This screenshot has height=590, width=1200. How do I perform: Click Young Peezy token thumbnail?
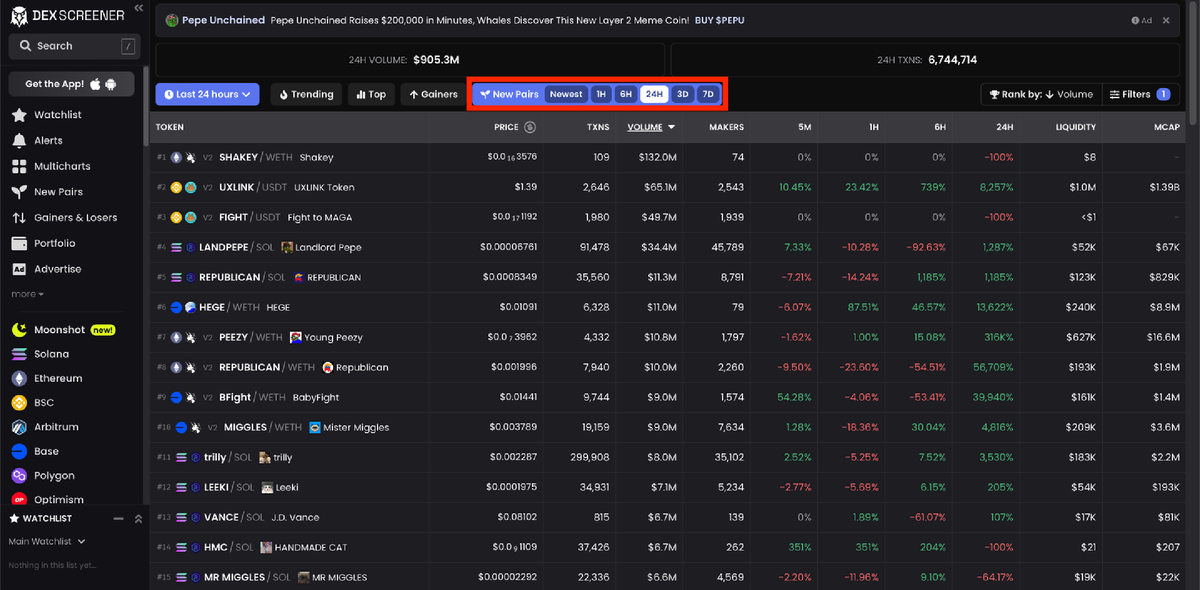point(295,337)
